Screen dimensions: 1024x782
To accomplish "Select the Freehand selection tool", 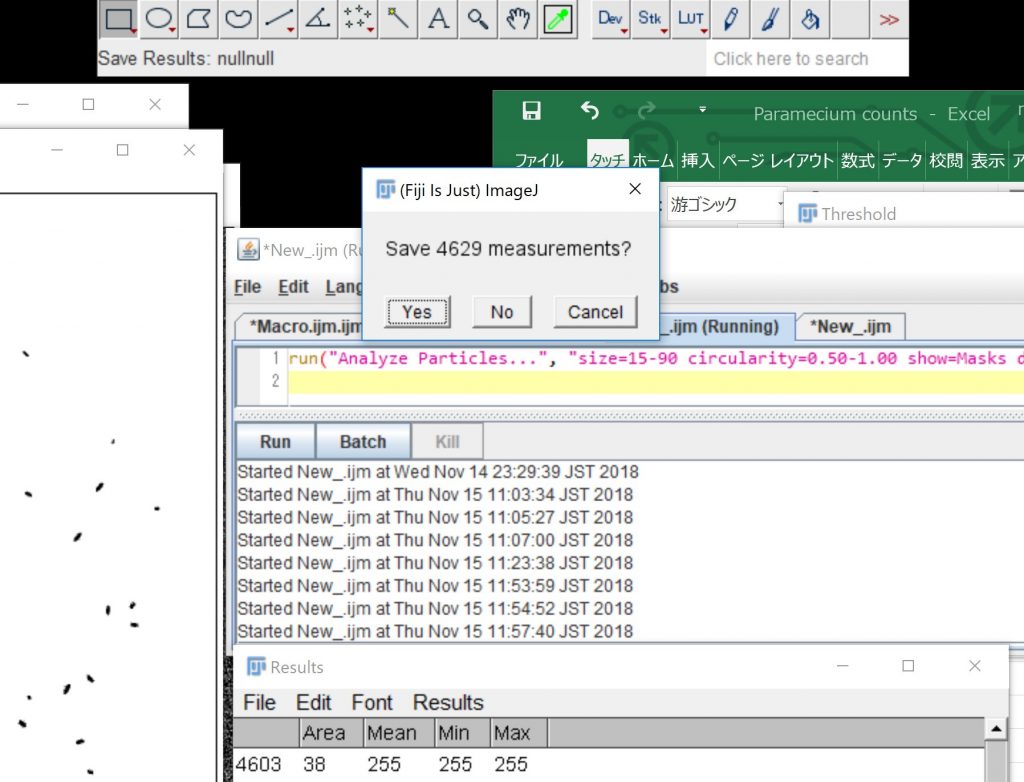I will (x=238, y=20).
